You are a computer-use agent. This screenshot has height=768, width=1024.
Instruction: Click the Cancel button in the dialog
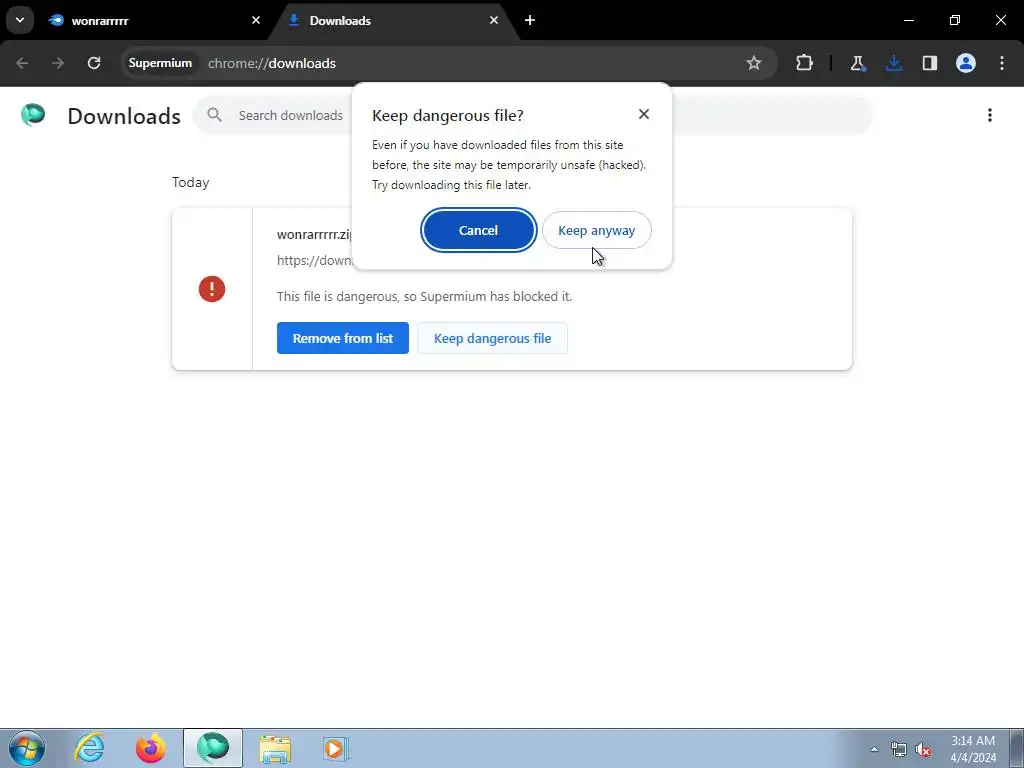pos(478,230)
